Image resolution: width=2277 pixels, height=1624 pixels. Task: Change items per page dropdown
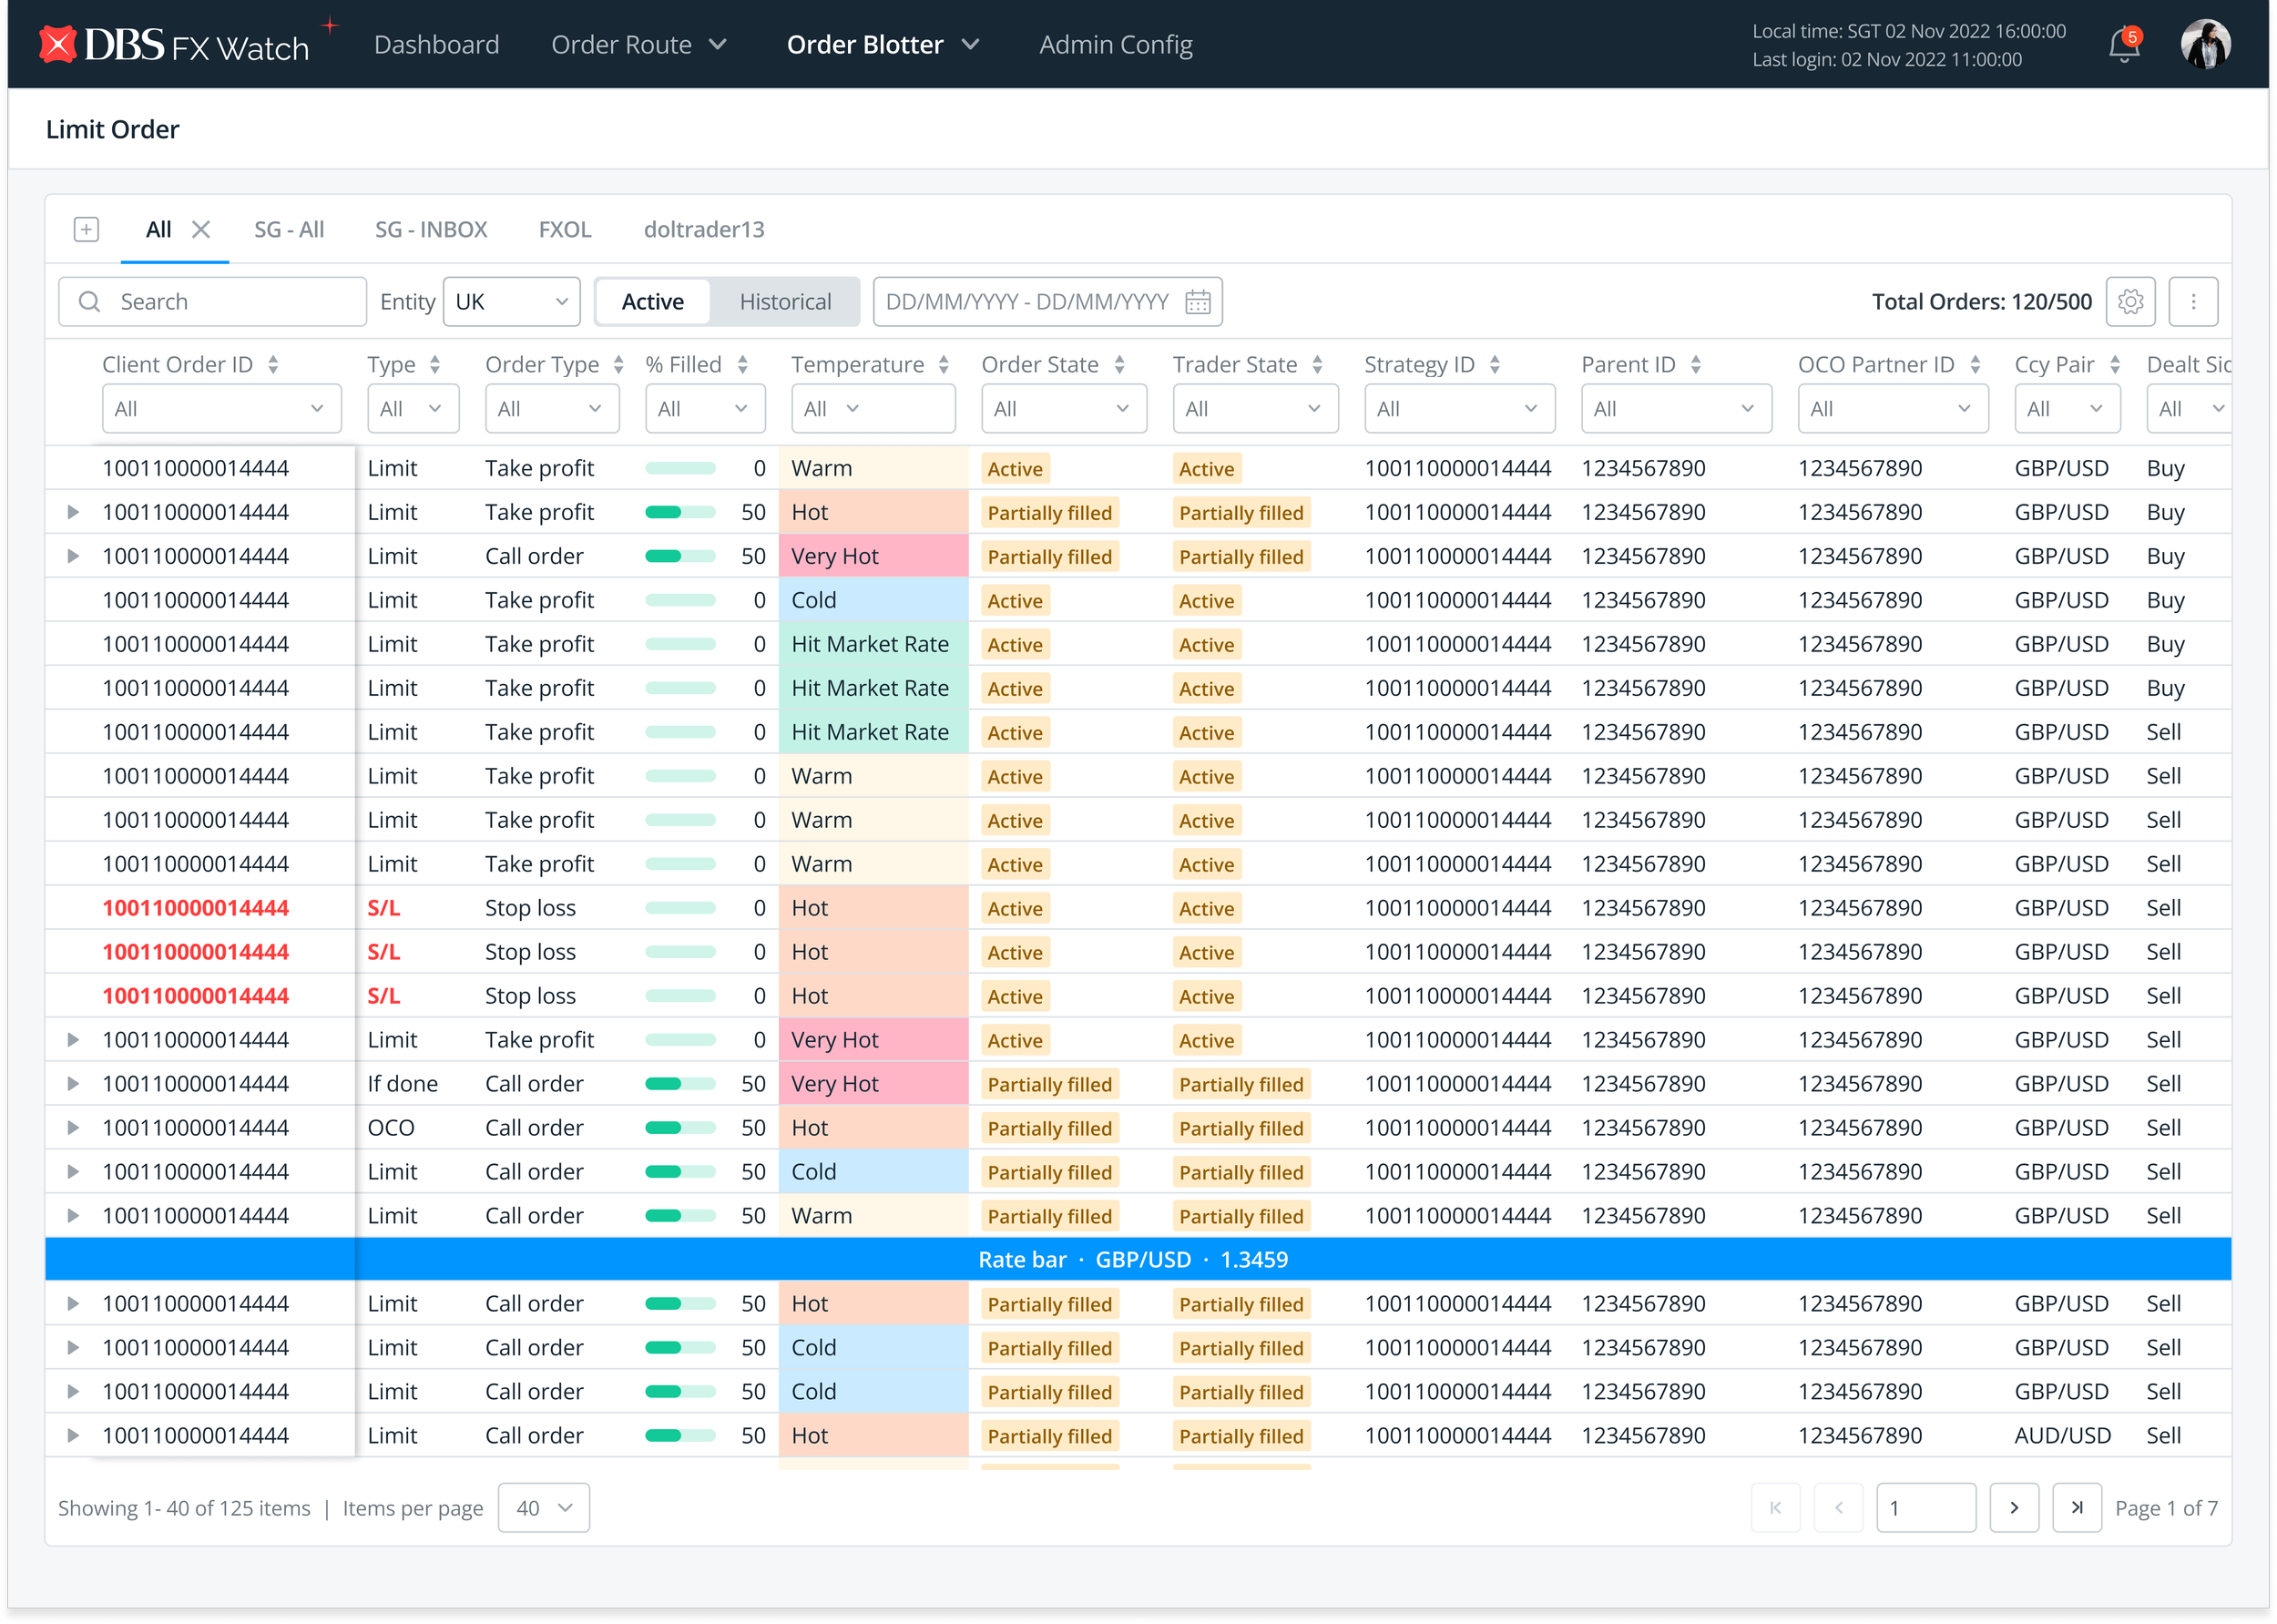click(x=543, y=1507)
